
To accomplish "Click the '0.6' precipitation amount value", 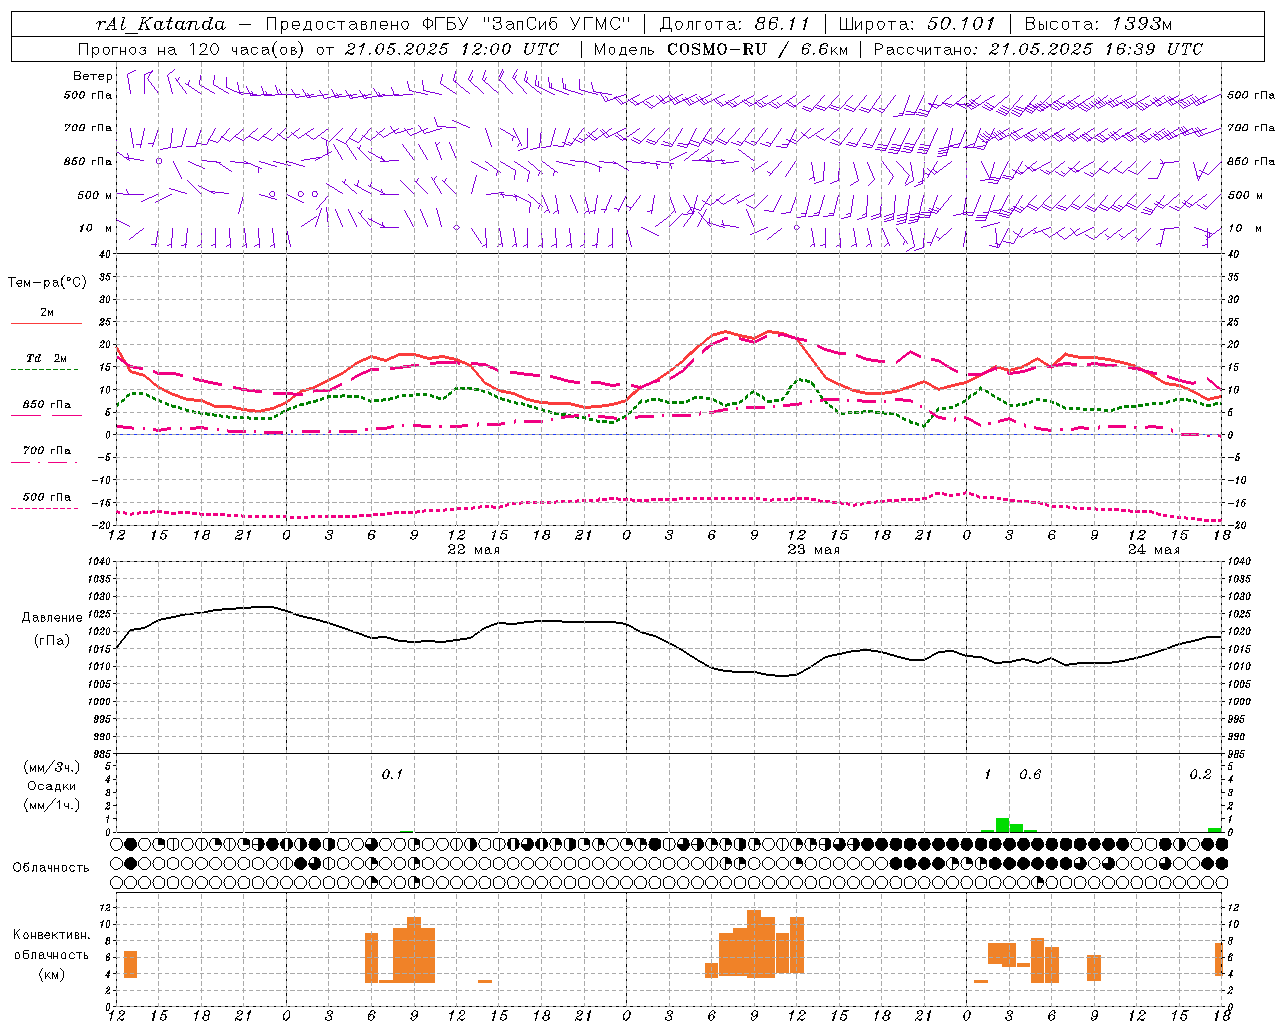I will (x=1030, y=774).
